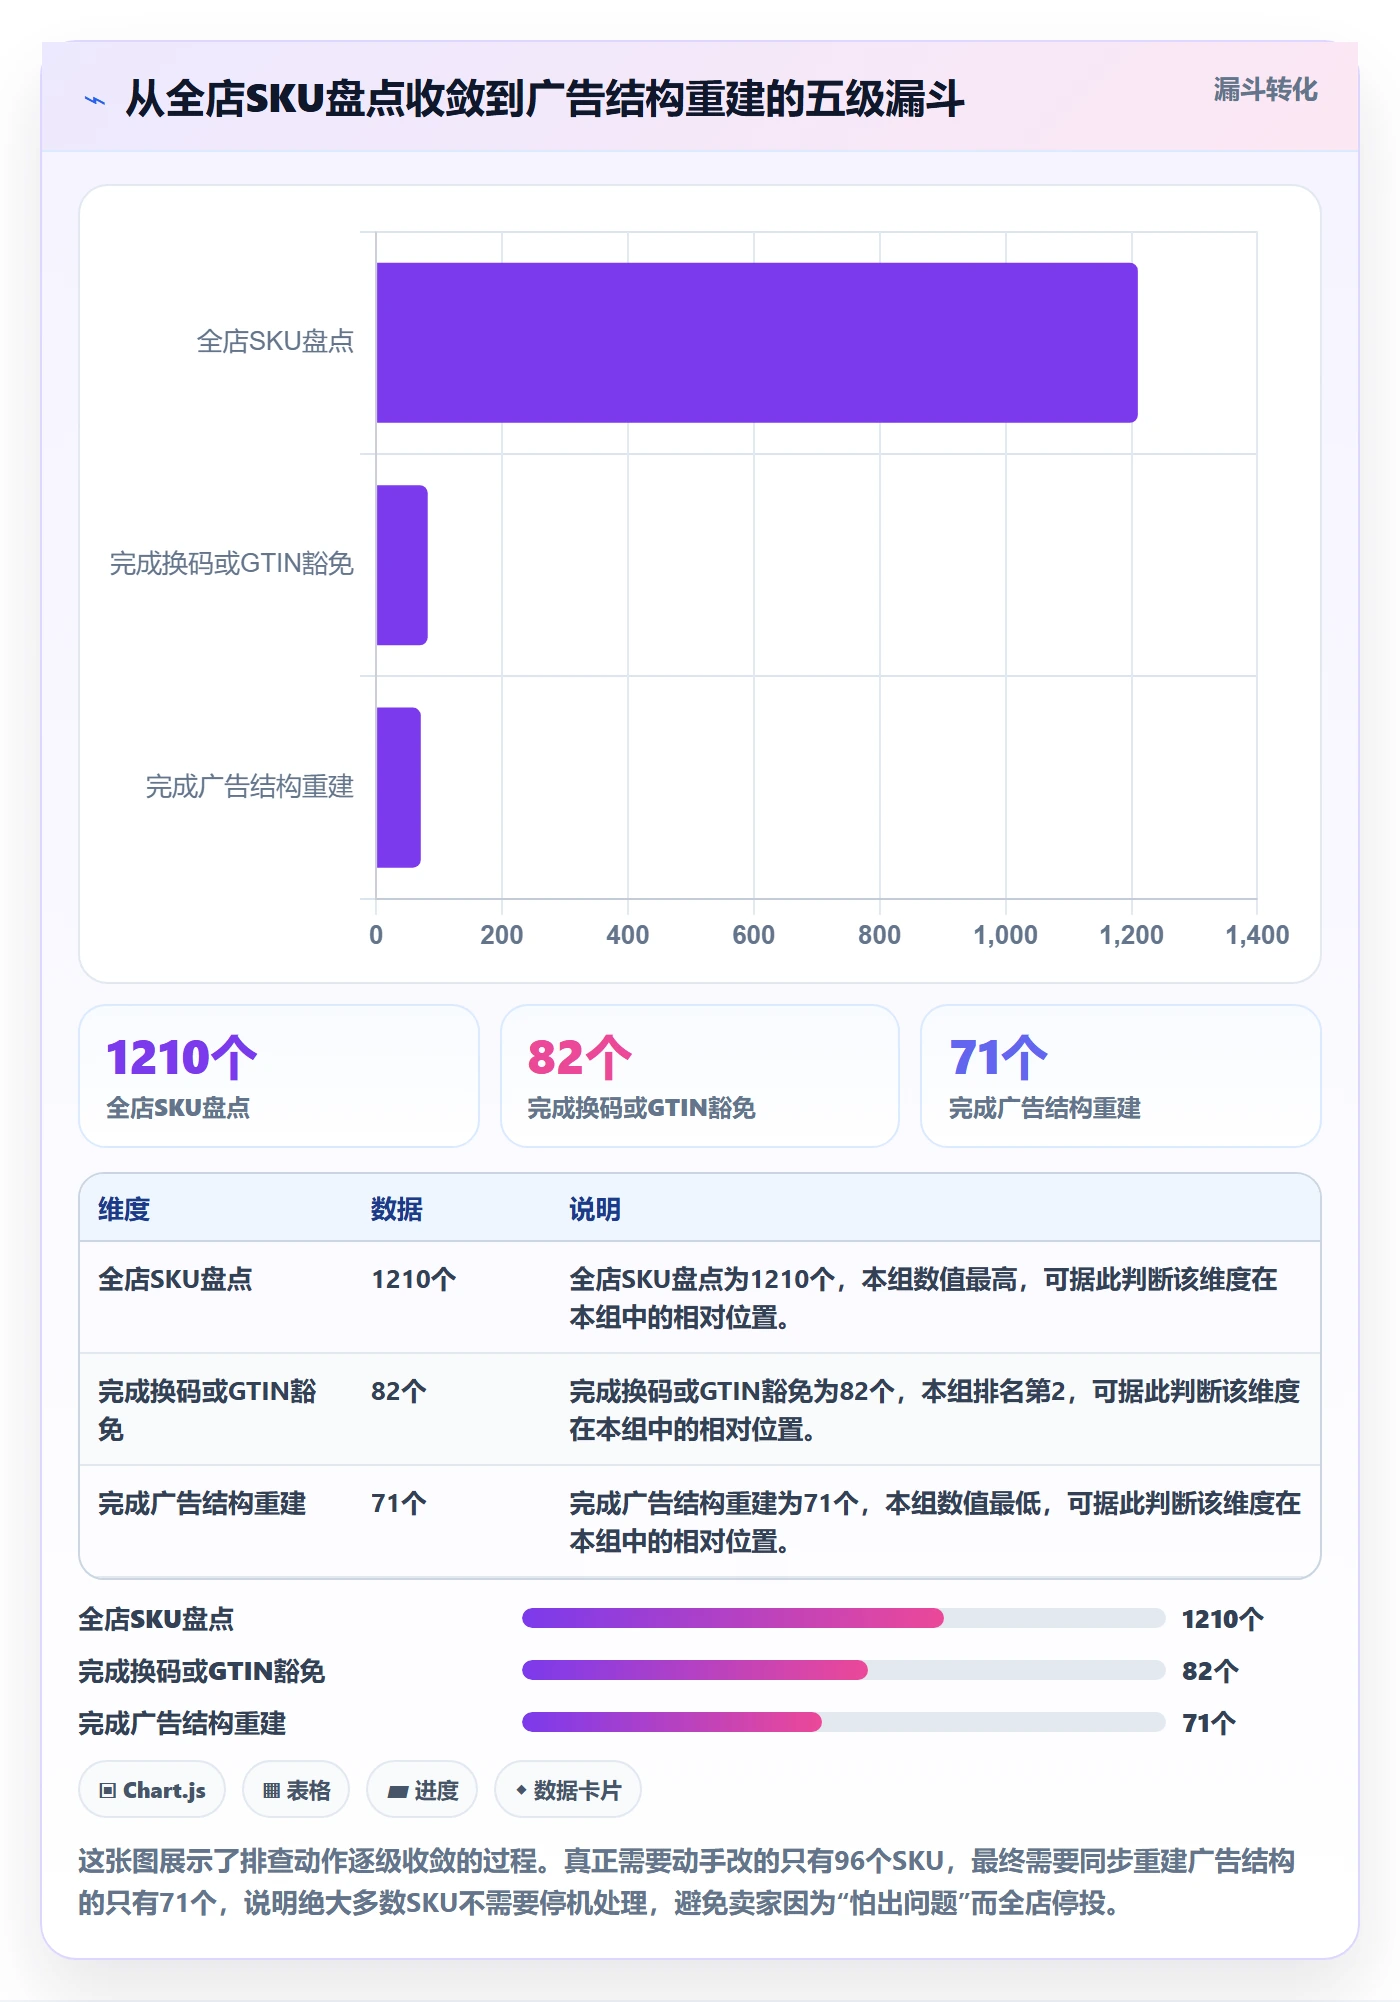Open the 1210个 全店SKU盘点 data card

pyautogui.click(x=279, y=1076)
